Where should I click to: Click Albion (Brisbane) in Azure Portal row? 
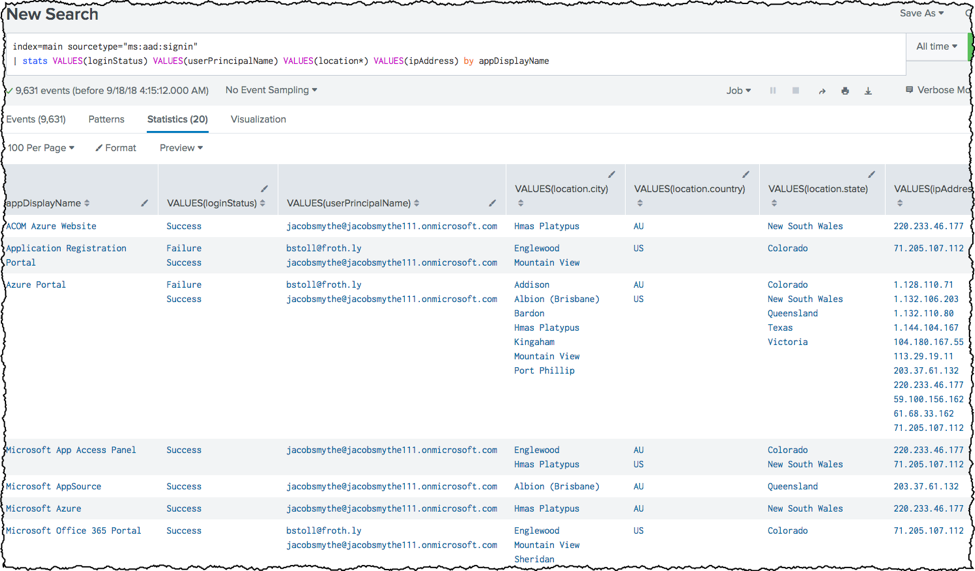click(x=557, y=299)
